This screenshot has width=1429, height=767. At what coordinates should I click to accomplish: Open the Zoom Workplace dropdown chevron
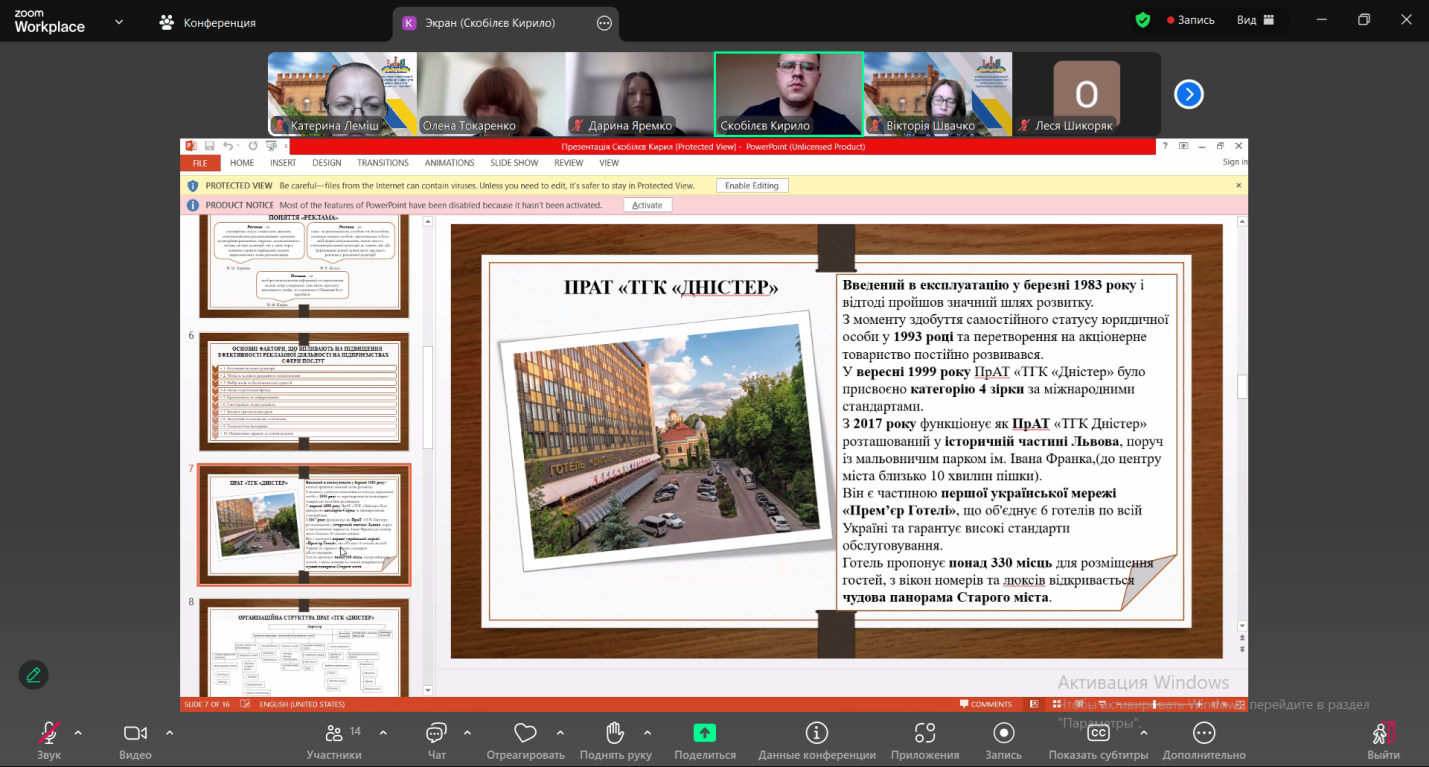pos(119,21)
